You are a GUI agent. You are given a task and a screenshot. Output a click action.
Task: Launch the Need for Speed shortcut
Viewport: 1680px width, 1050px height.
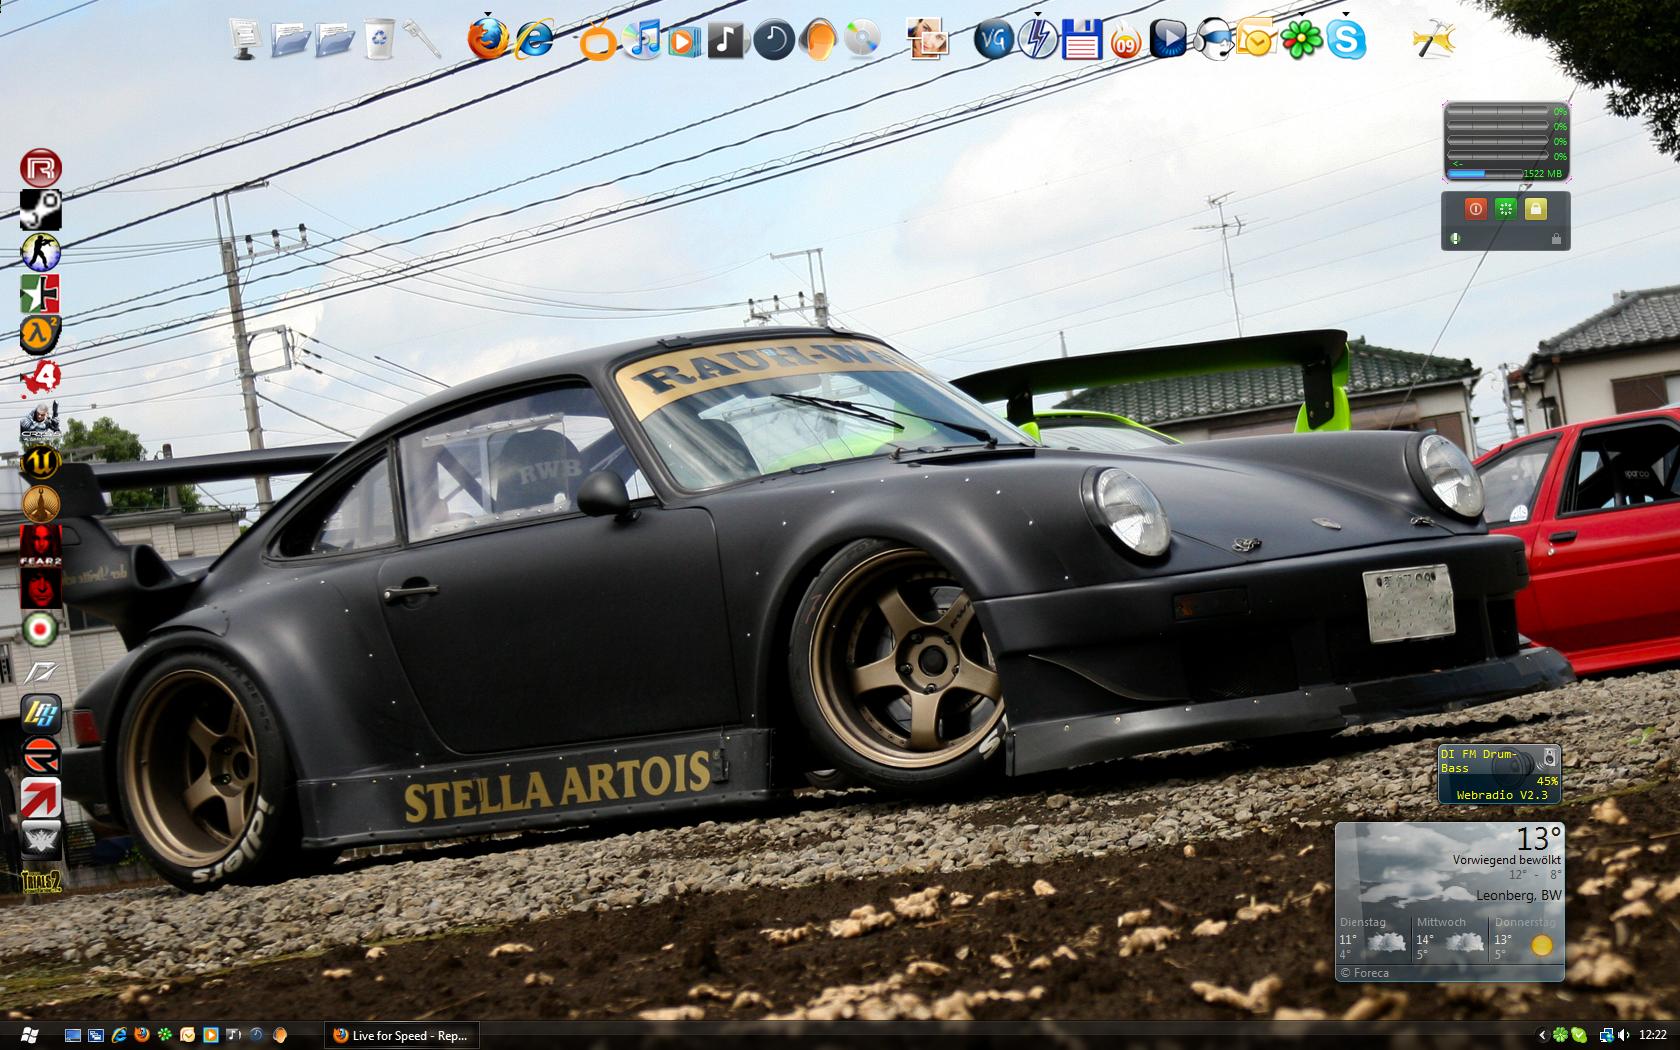pos(41,671)
